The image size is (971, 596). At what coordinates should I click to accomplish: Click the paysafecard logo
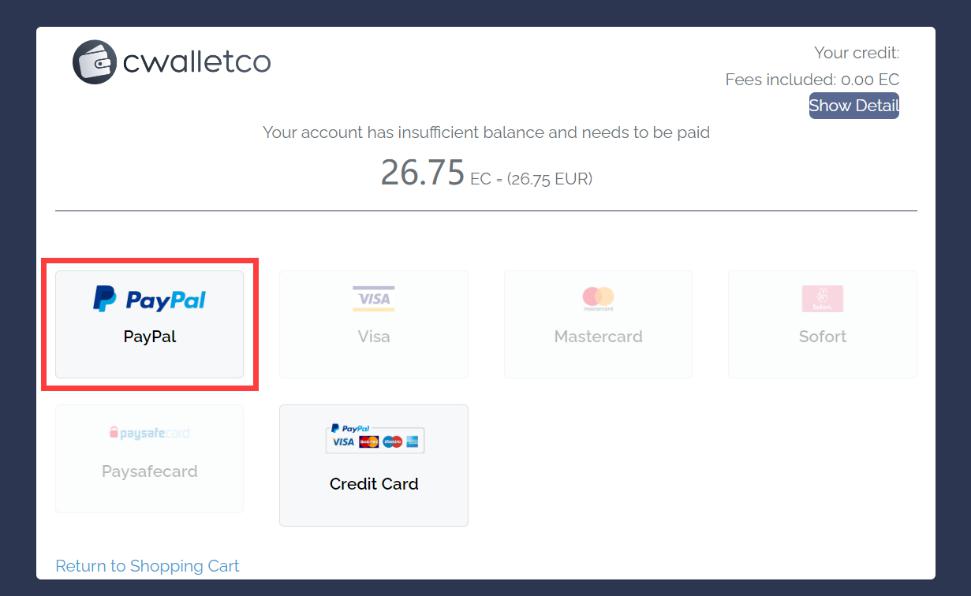149,433
